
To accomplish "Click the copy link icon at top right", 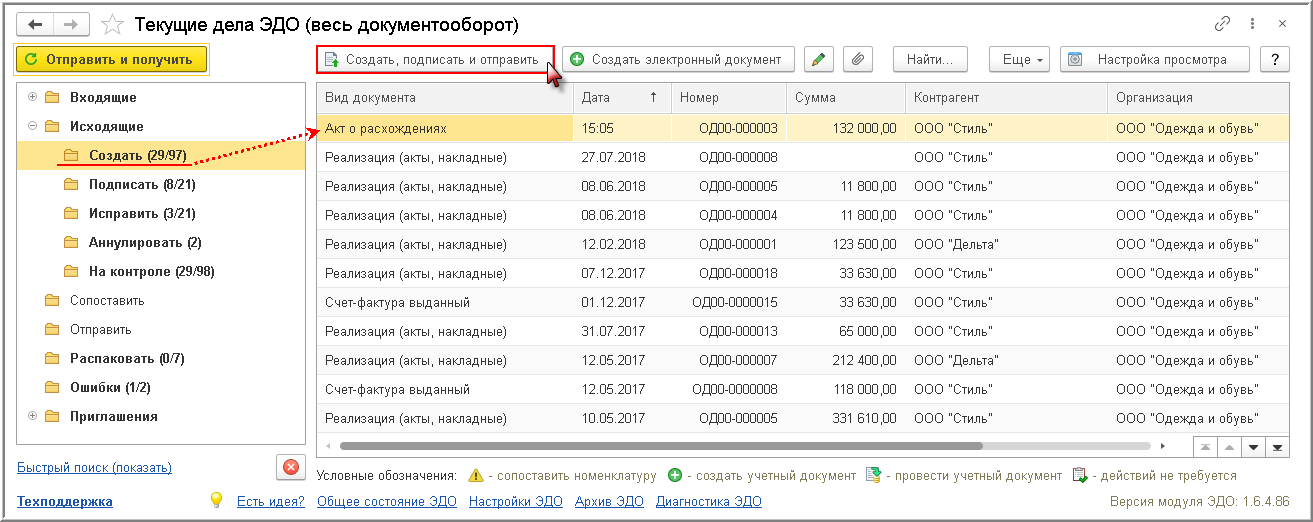I will (x=1223, y=23).
